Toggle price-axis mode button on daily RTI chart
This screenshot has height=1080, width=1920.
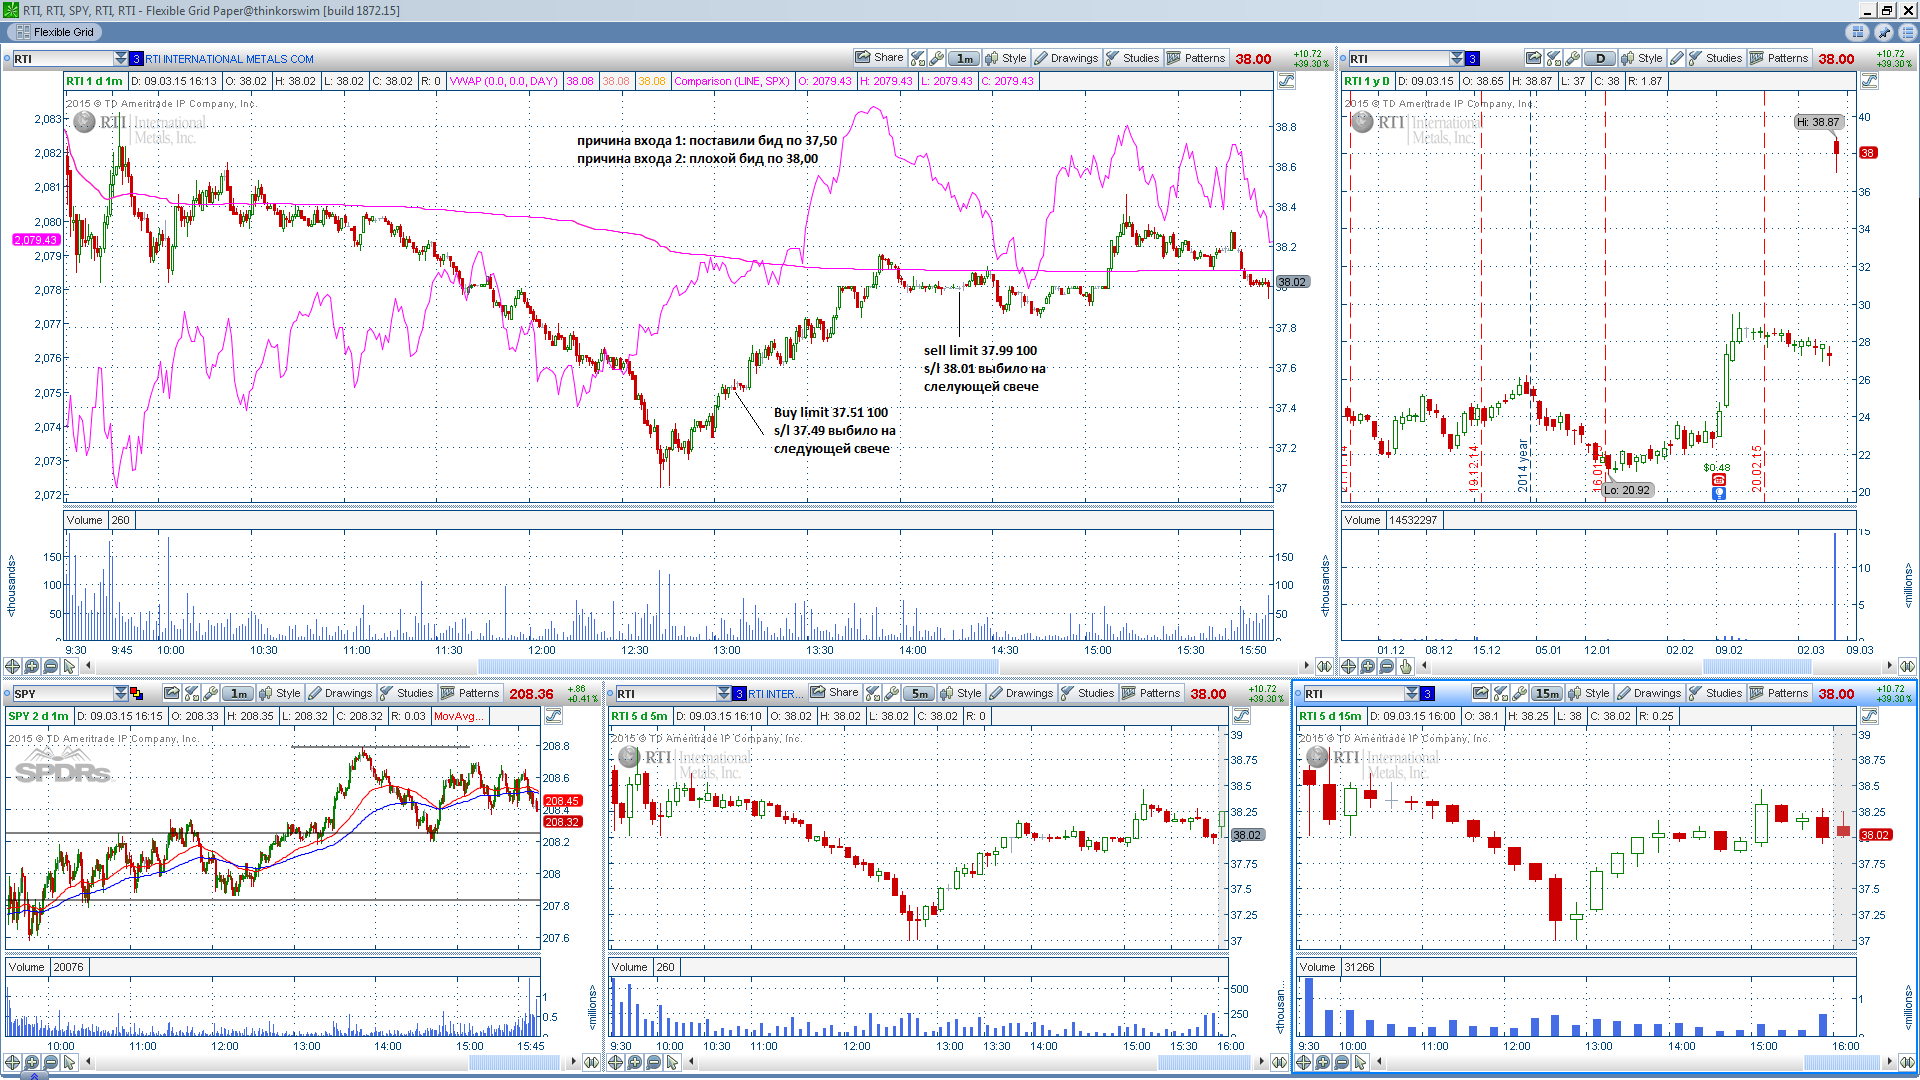pyautogui.click(x=1868, y=81)
